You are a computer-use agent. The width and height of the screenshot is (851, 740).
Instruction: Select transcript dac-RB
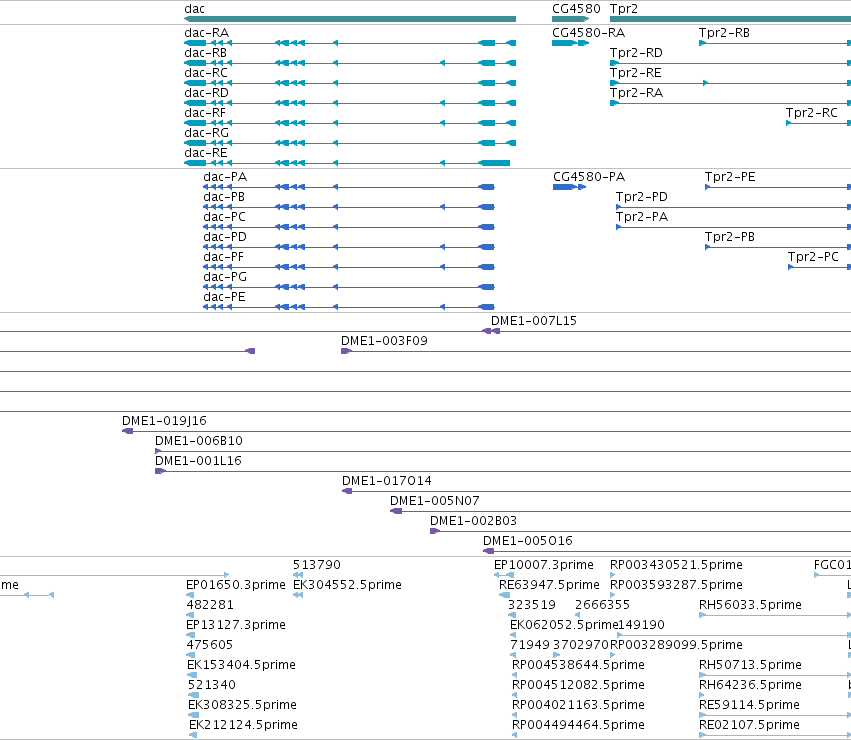pyautogui.click(x=350, y=63)
